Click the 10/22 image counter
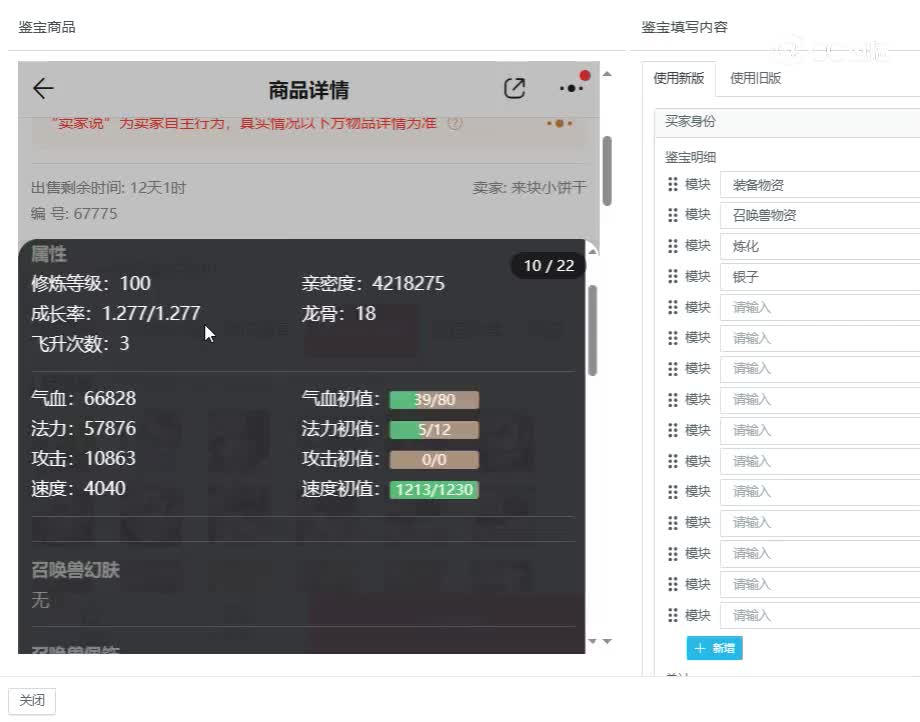The image size is (920, 722). [546, 266]
